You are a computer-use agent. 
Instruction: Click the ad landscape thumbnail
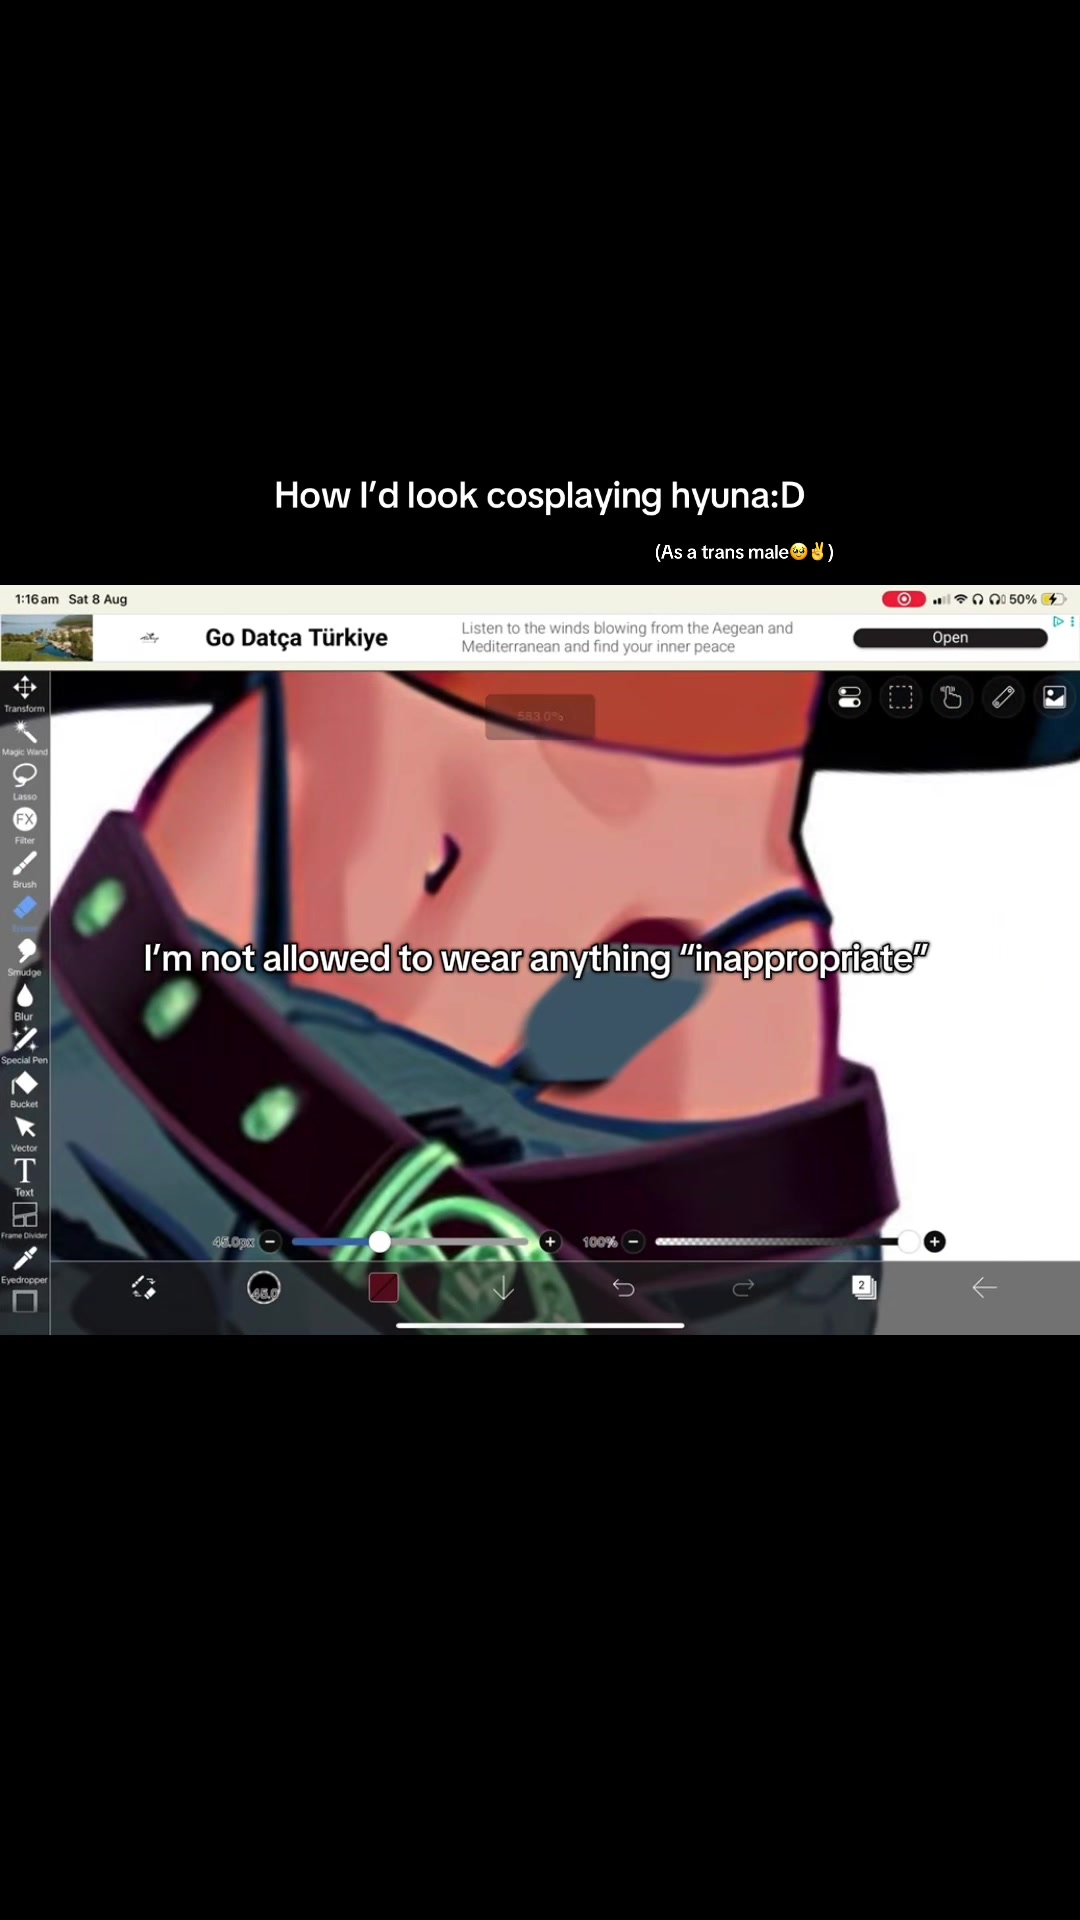point(47,638)
